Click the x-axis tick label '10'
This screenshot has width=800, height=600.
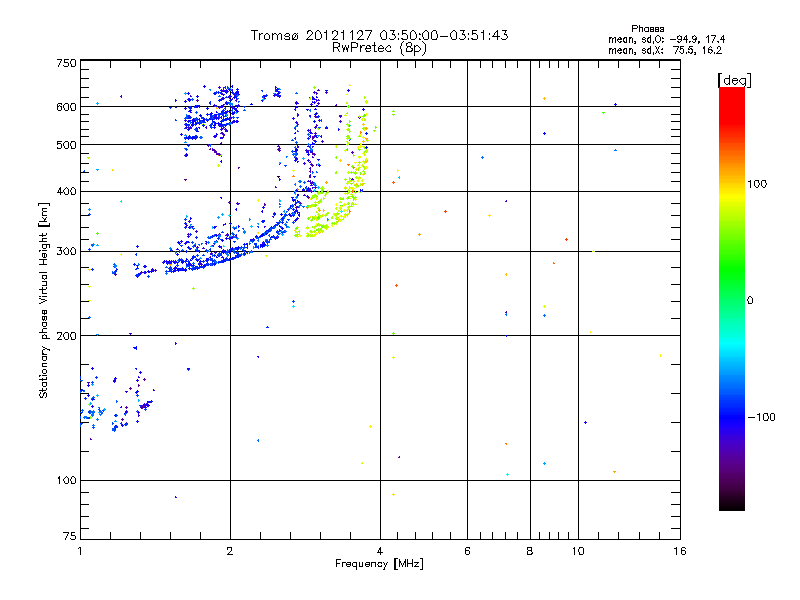(578, 551)
